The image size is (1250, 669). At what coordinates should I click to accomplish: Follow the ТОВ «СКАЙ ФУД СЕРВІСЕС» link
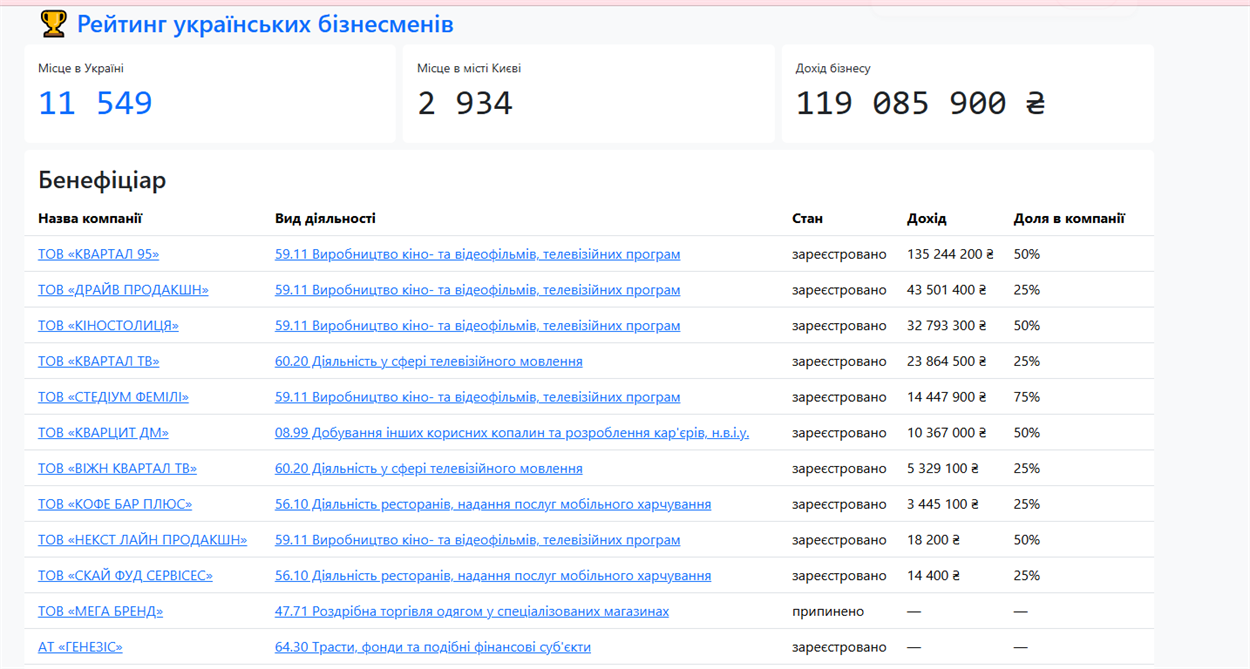pos(125,576)
